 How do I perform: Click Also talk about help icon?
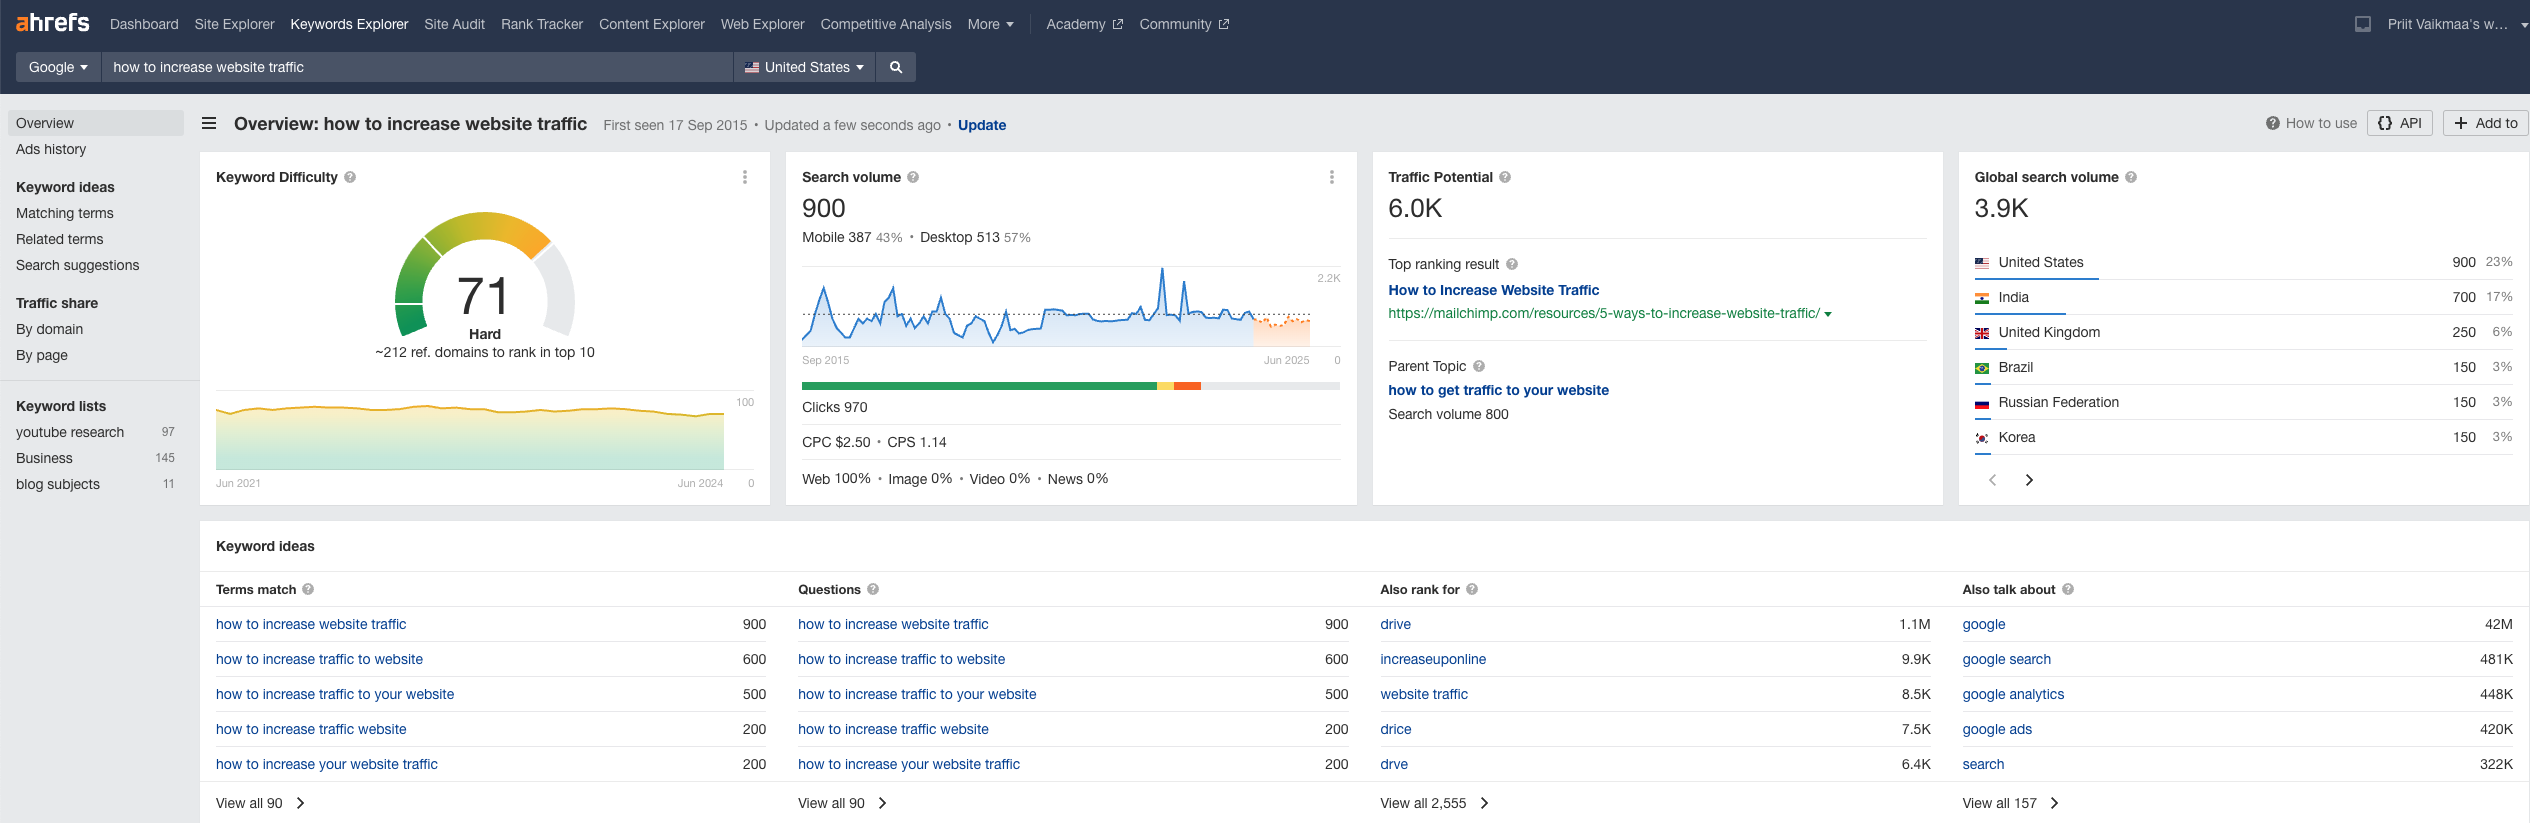[x=2068, y=589]
